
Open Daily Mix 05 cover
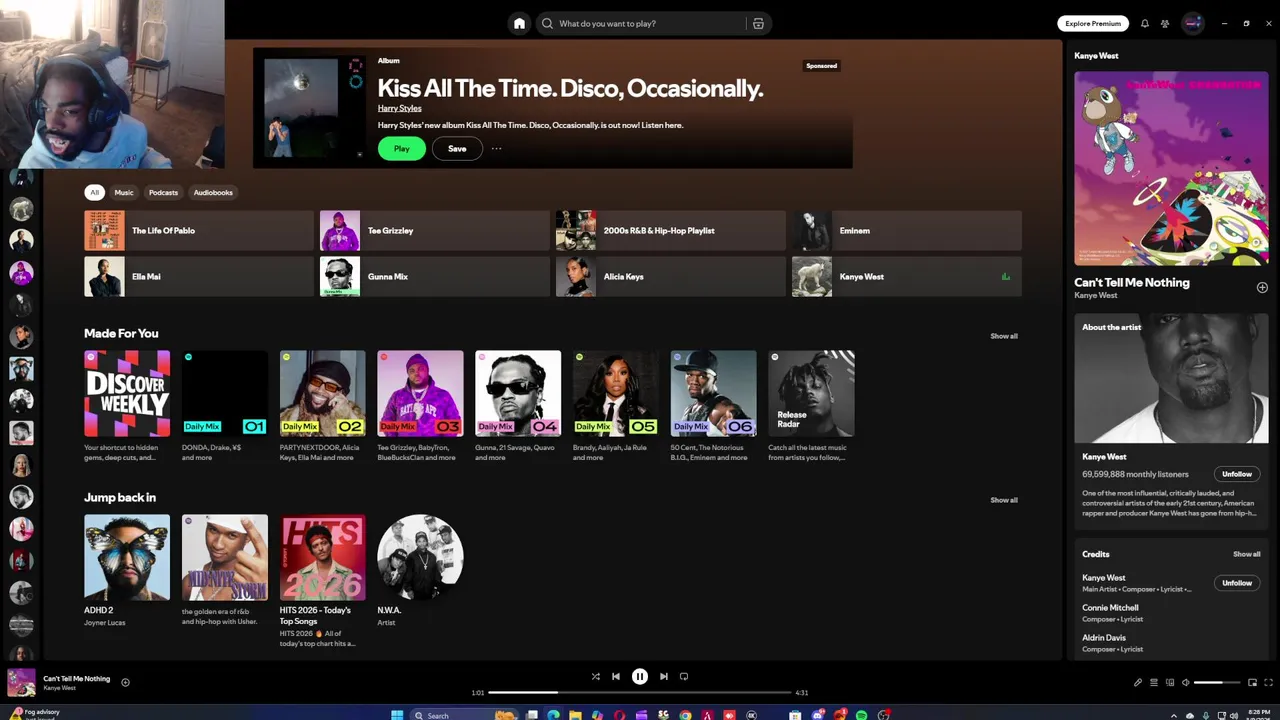coord(616,393)
